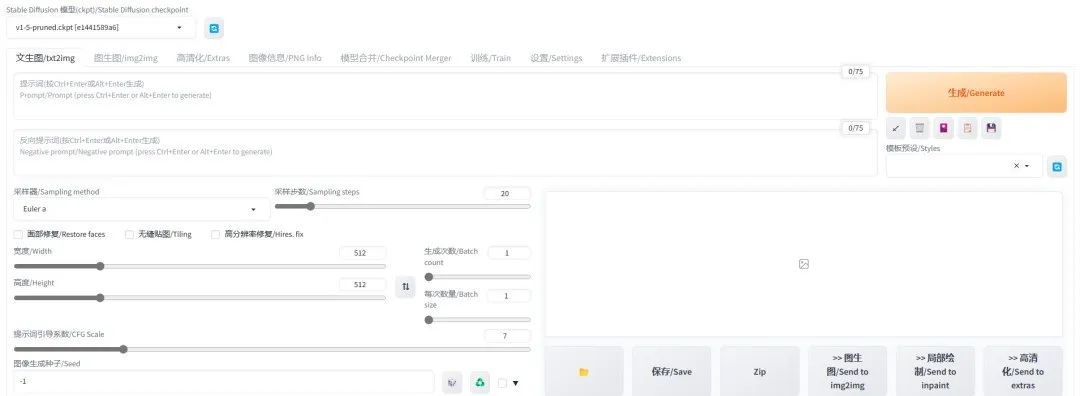The height and width of the screenshot is (396, 1080).
Task: Open the Extensions tab
Action: [x=641, y=58]
